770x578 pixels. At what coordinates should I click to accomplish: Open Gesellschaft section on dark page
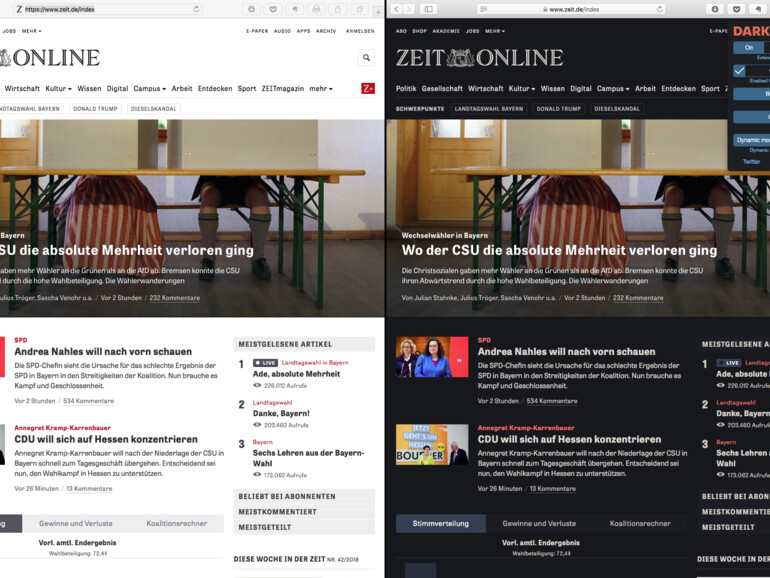click(442, 88)
